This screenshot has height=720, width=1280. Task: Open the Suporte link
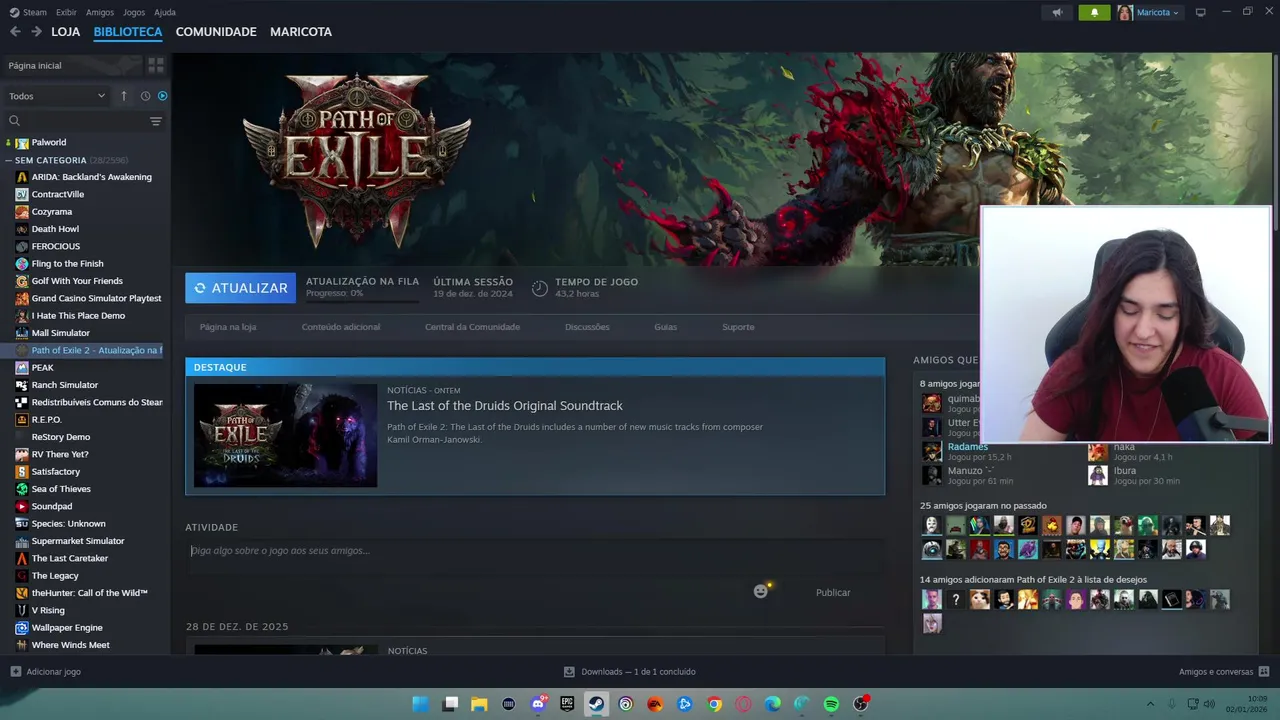[x=738, y=327]
